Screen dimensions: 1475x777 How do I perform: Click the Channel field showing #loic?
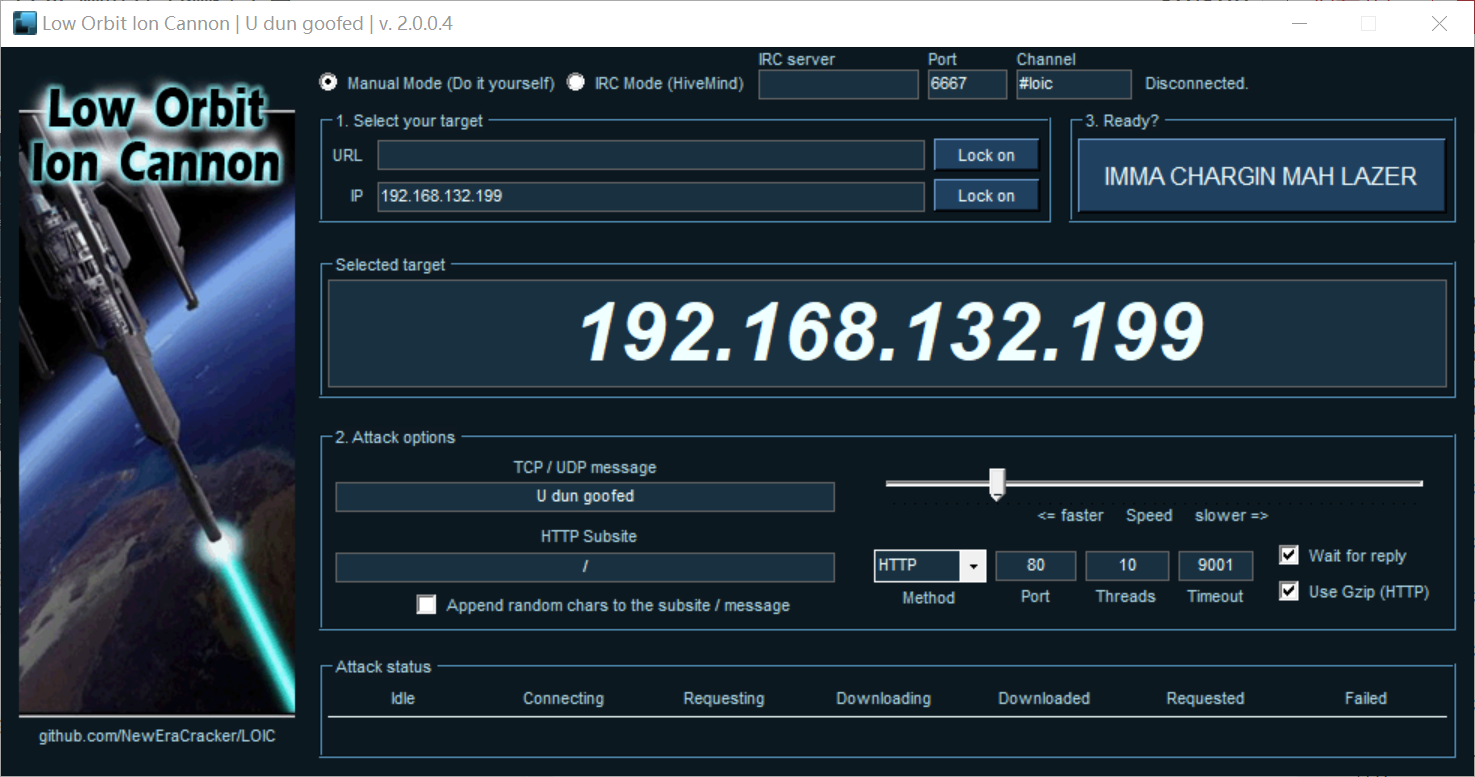(x=1074, y=84)
